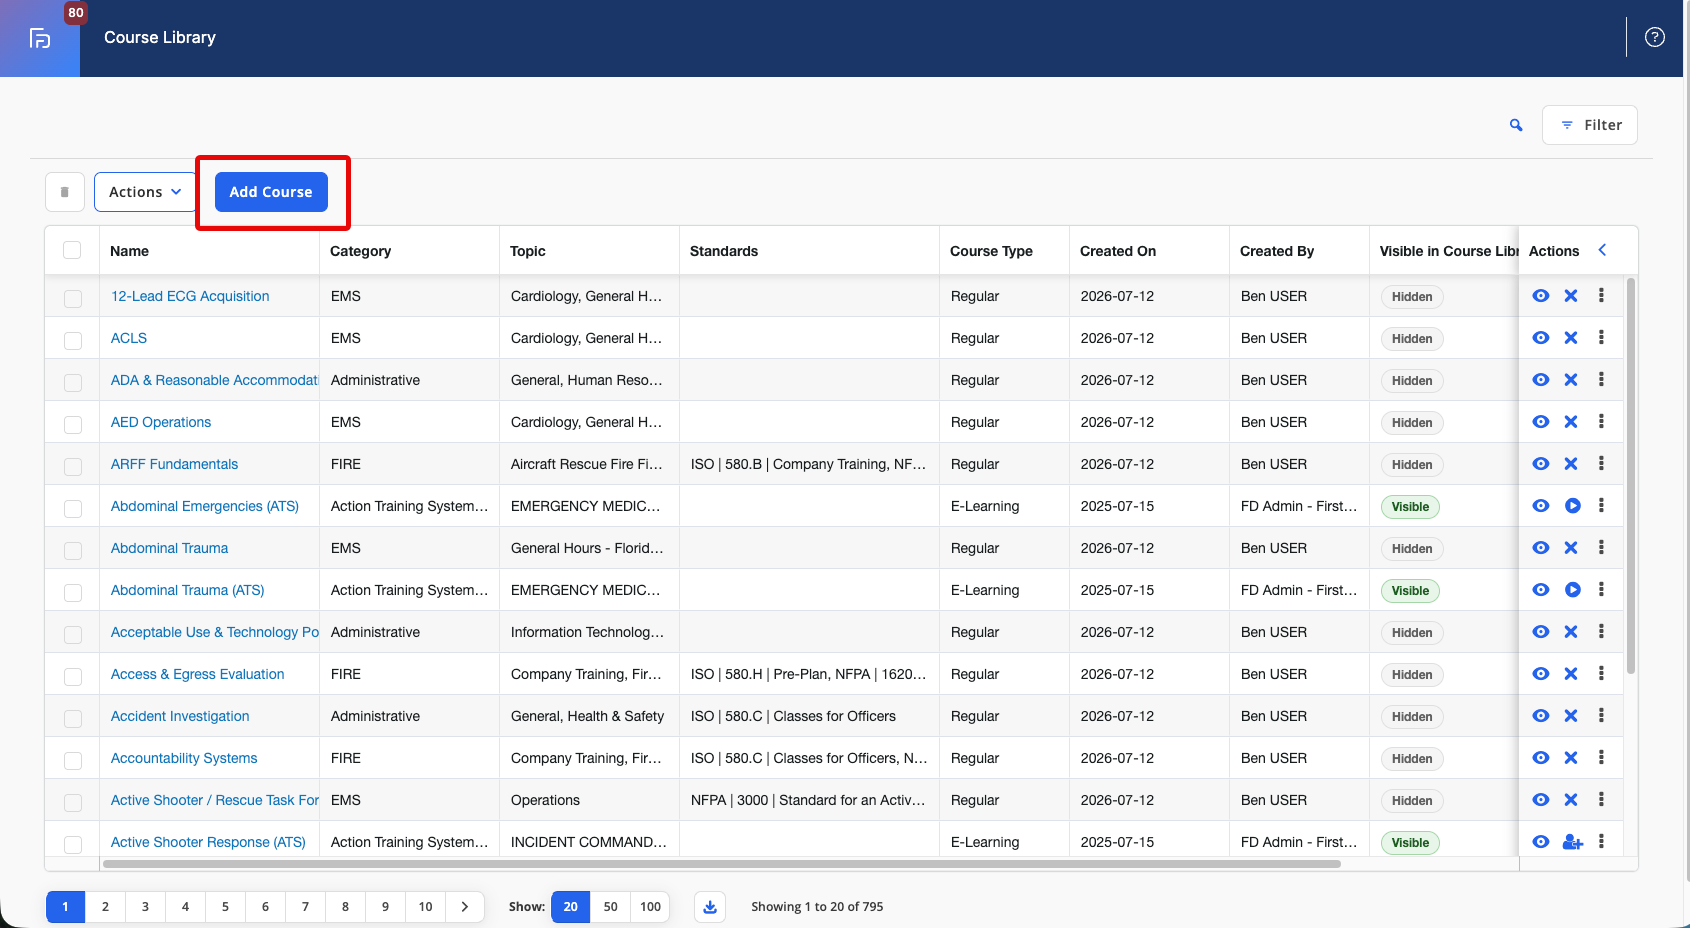Click the search magnifier icon
The width and height of the screenshot is (1690, 928).
click(1516, 125)
